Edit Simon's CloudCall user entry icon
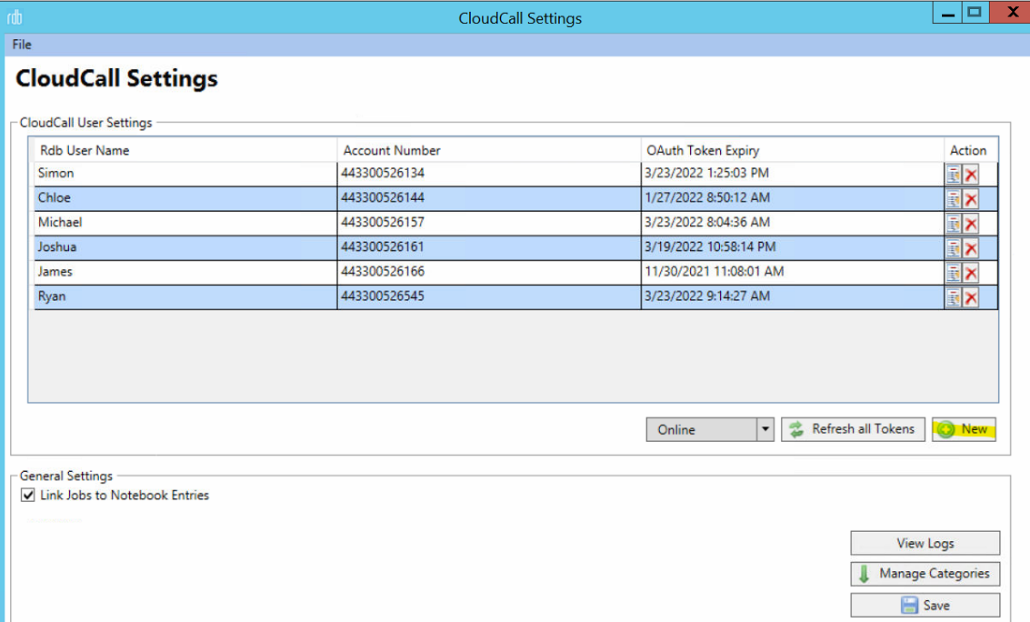The image size is (1030, 622). click(953, 175)
